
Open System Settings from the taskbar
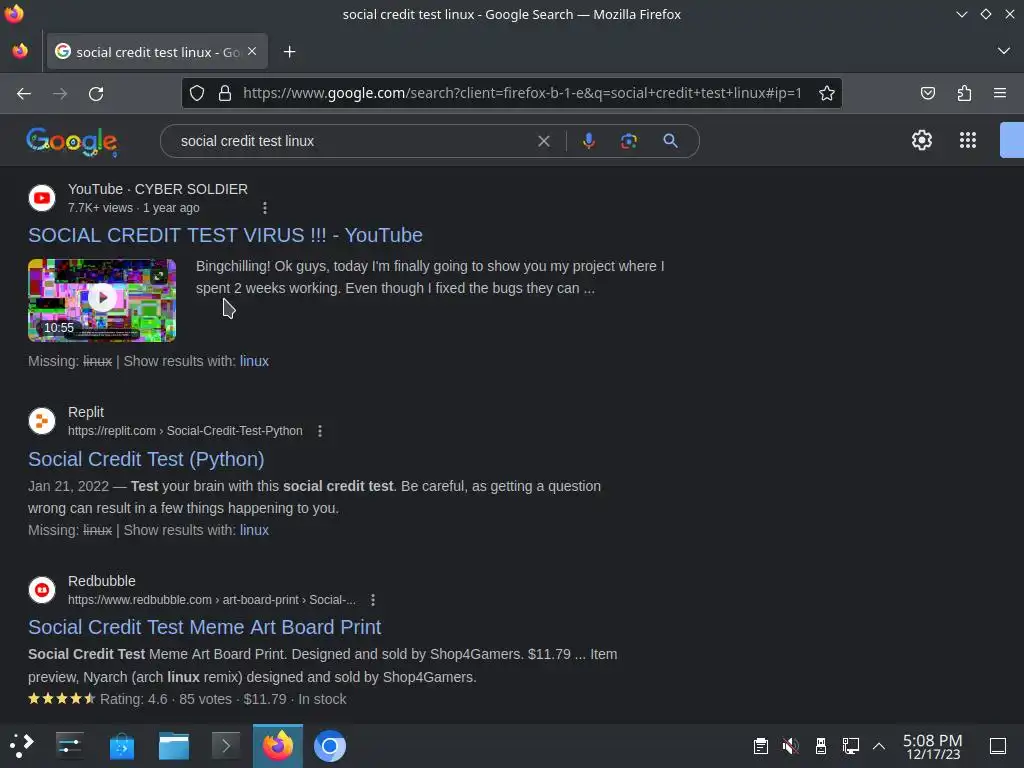coord(70,745)
